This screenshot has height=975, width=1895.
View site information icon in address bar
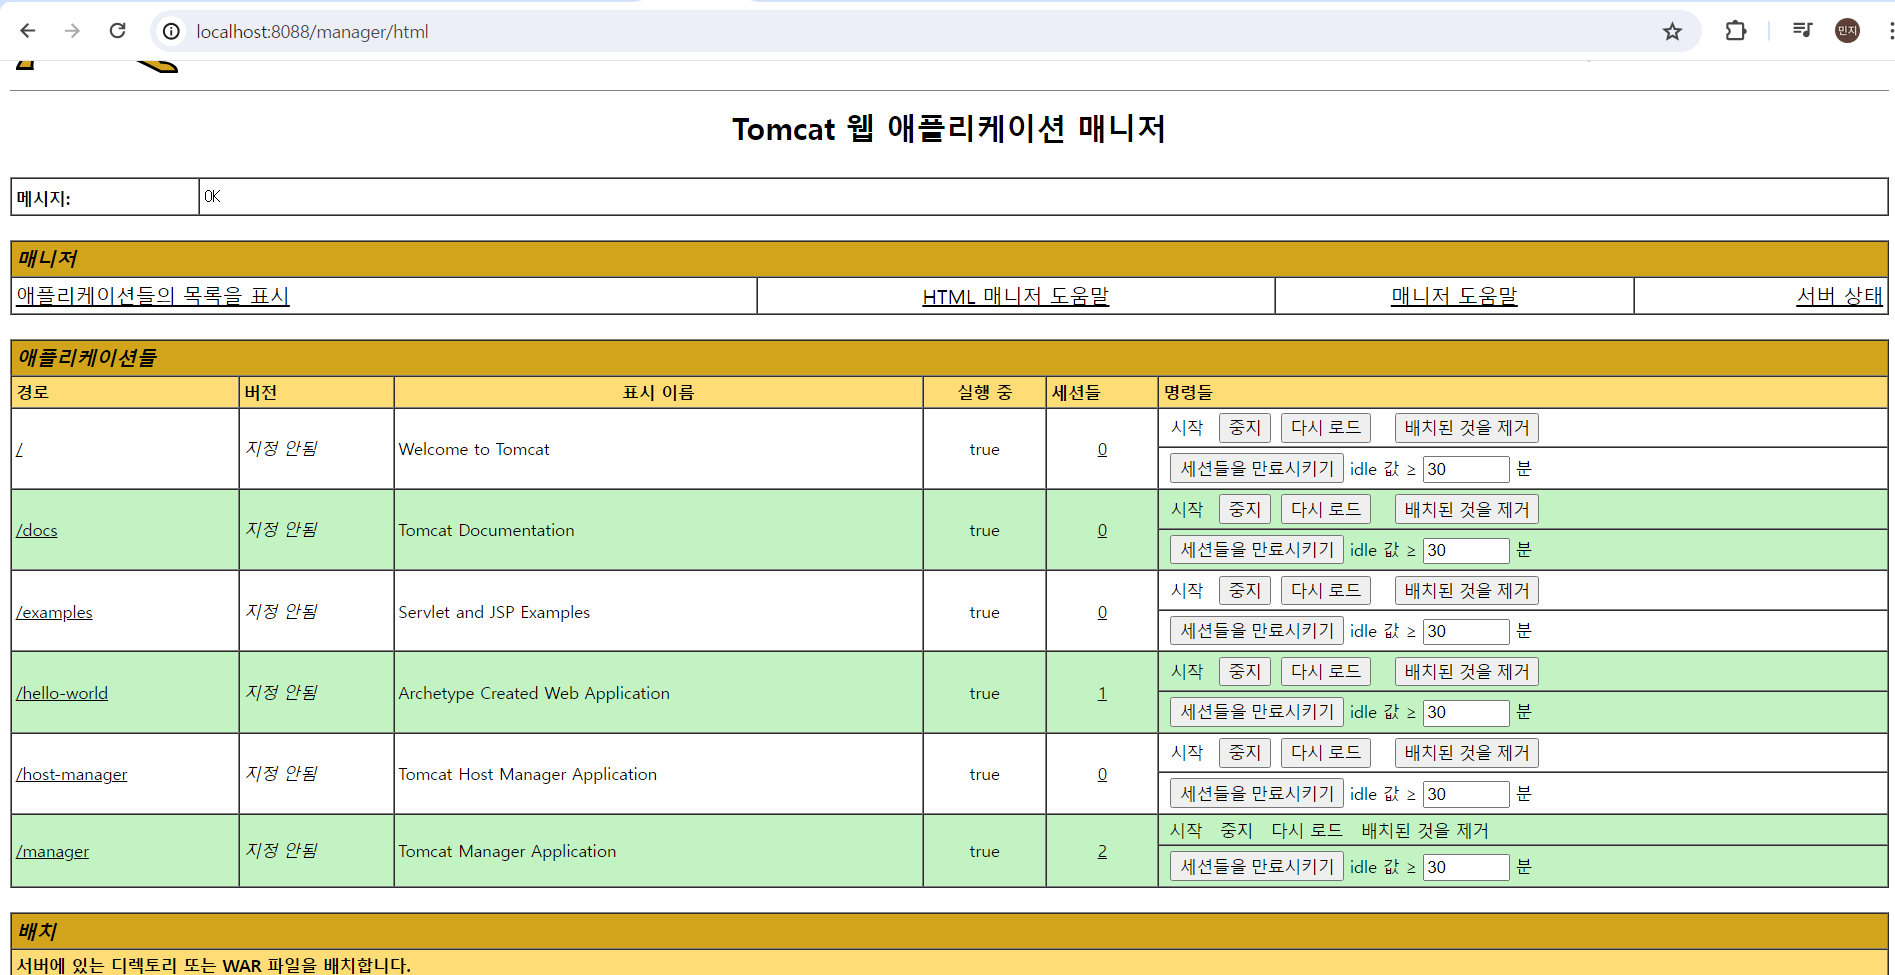[x=172, y=32]
